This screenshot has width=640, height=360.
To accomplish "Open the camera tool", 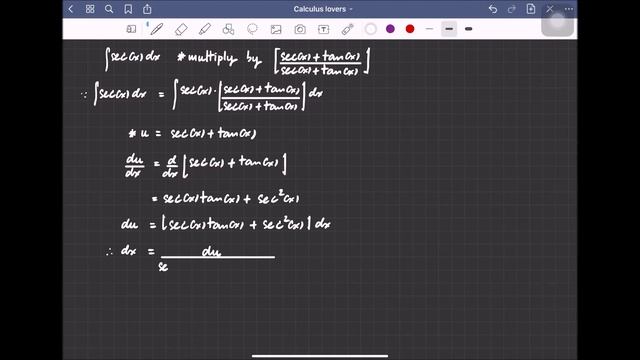I will point(300,29).
